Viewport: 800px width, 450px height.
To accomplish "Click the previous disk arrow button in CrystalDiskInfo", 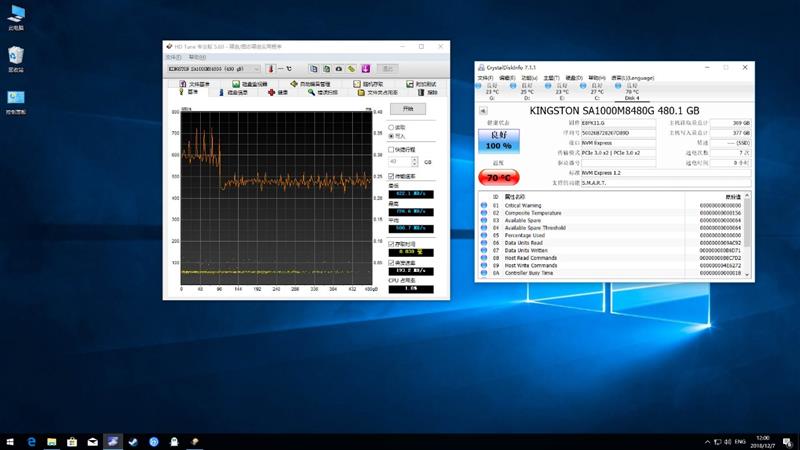I will click(x=483, y=110).
